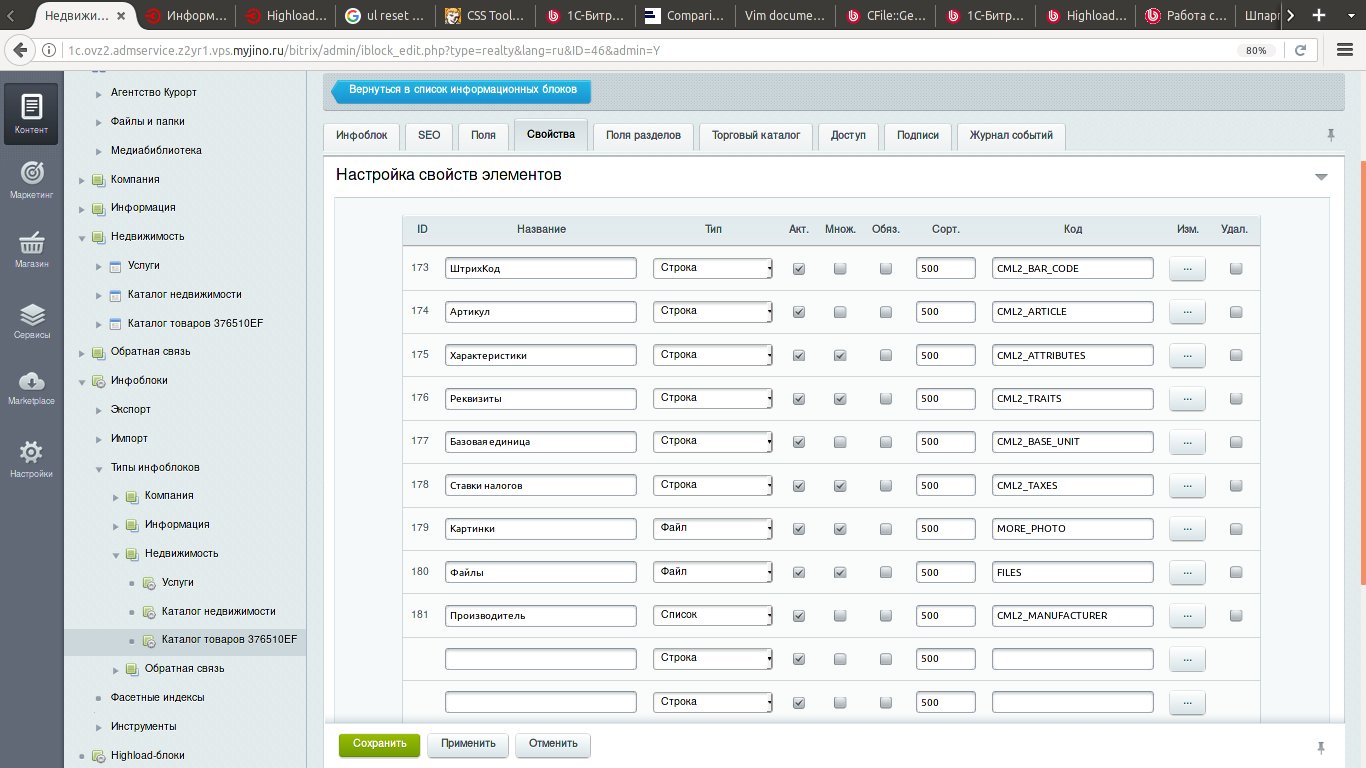1366x768 pixels.
Task: Show more tabs with the arrow button
Action: (1290, 16)
